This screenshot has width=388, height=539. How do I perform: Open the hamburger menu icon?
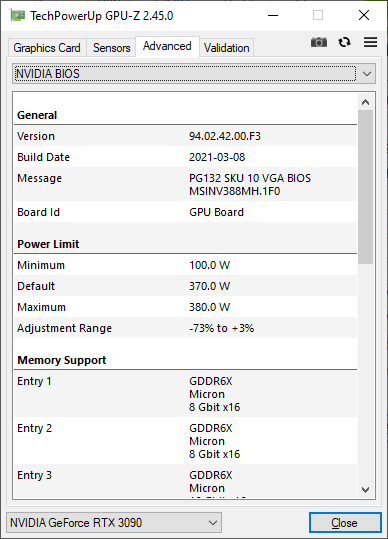[370, 42]
